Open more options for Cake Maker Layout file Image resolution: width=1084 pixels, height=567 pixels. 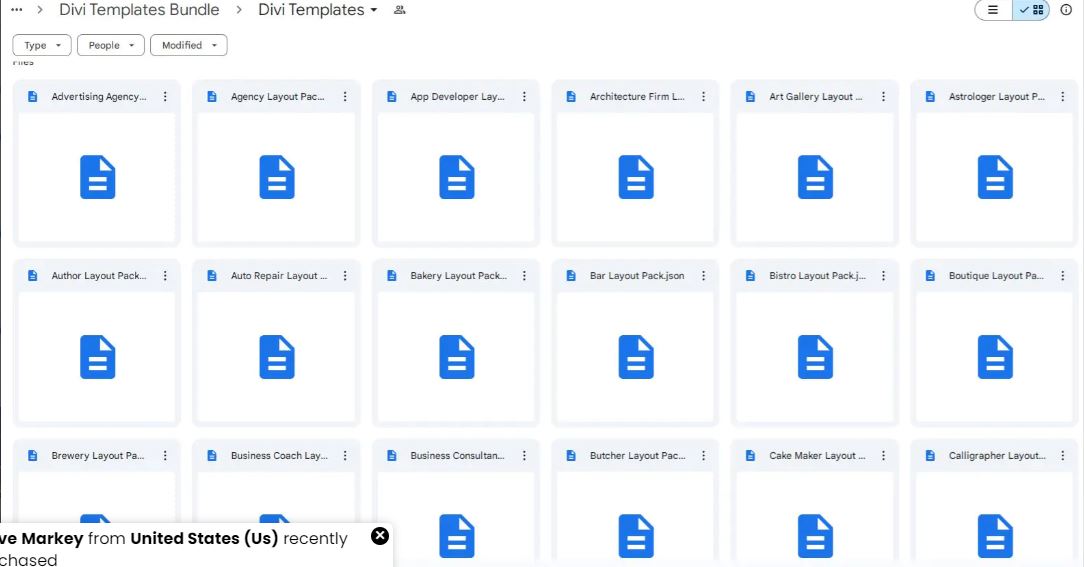click(x=884, y=456)
